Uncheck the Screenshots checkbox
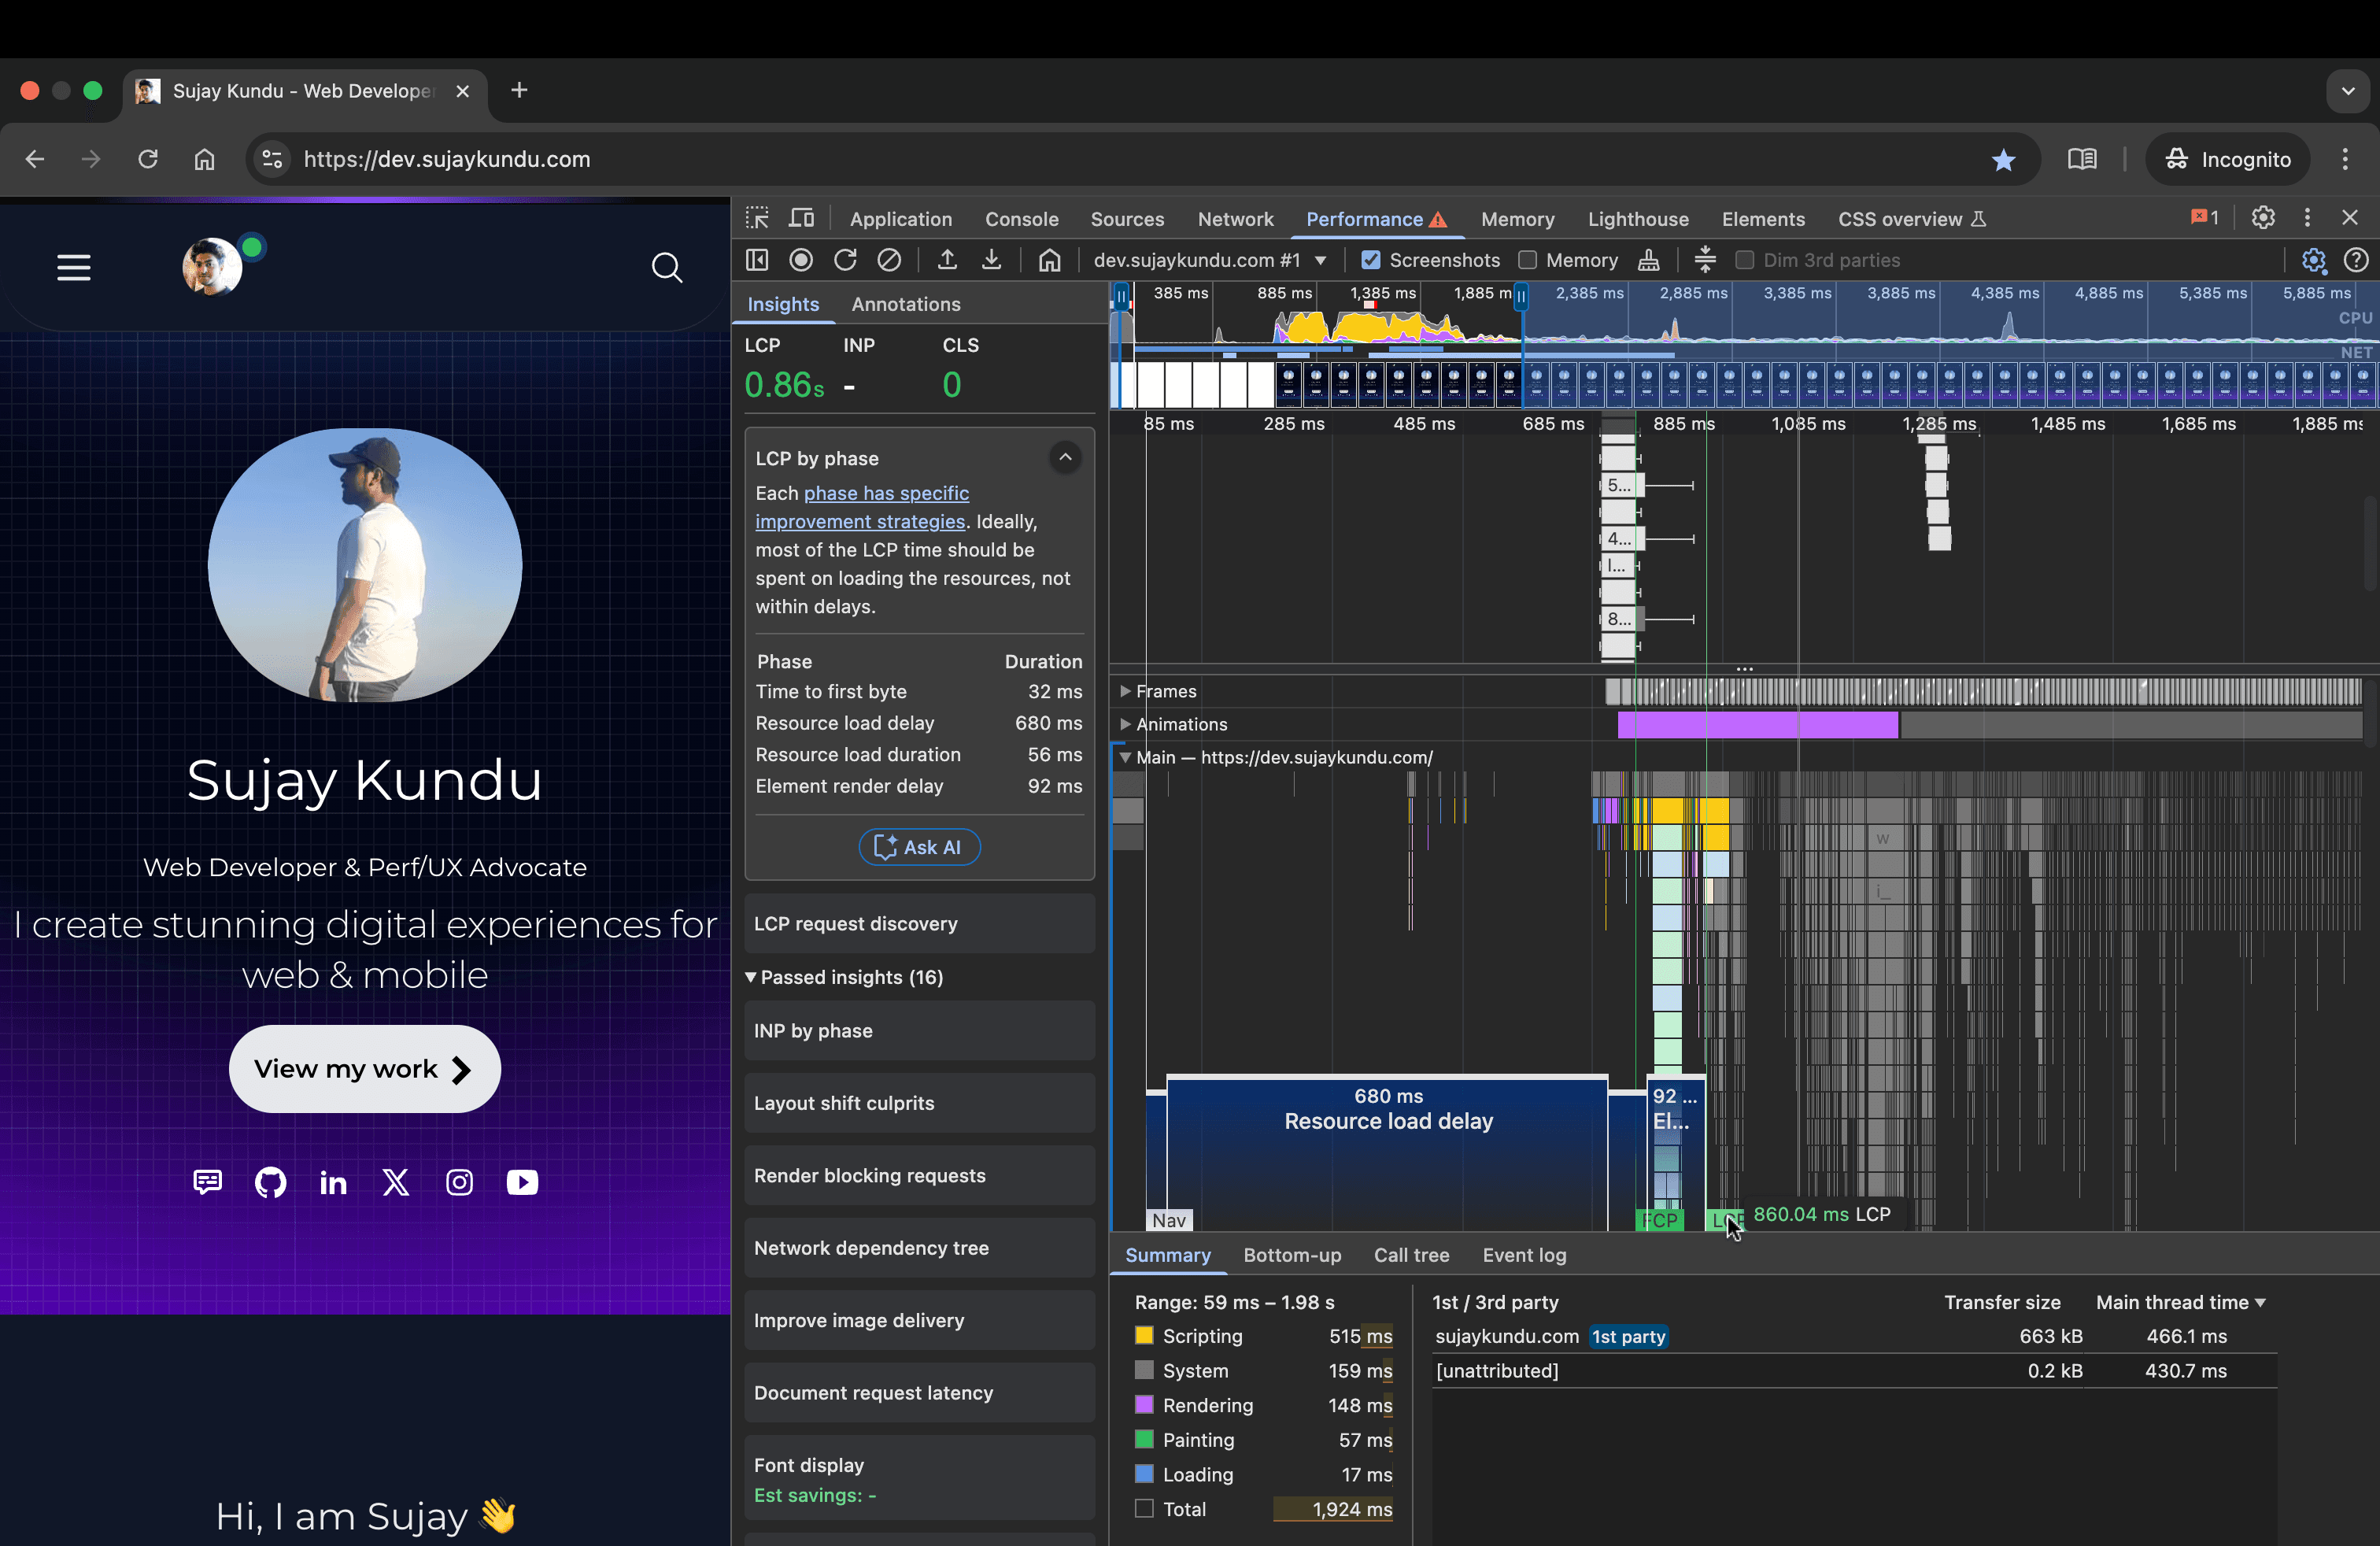 (x=1371, y=260)
